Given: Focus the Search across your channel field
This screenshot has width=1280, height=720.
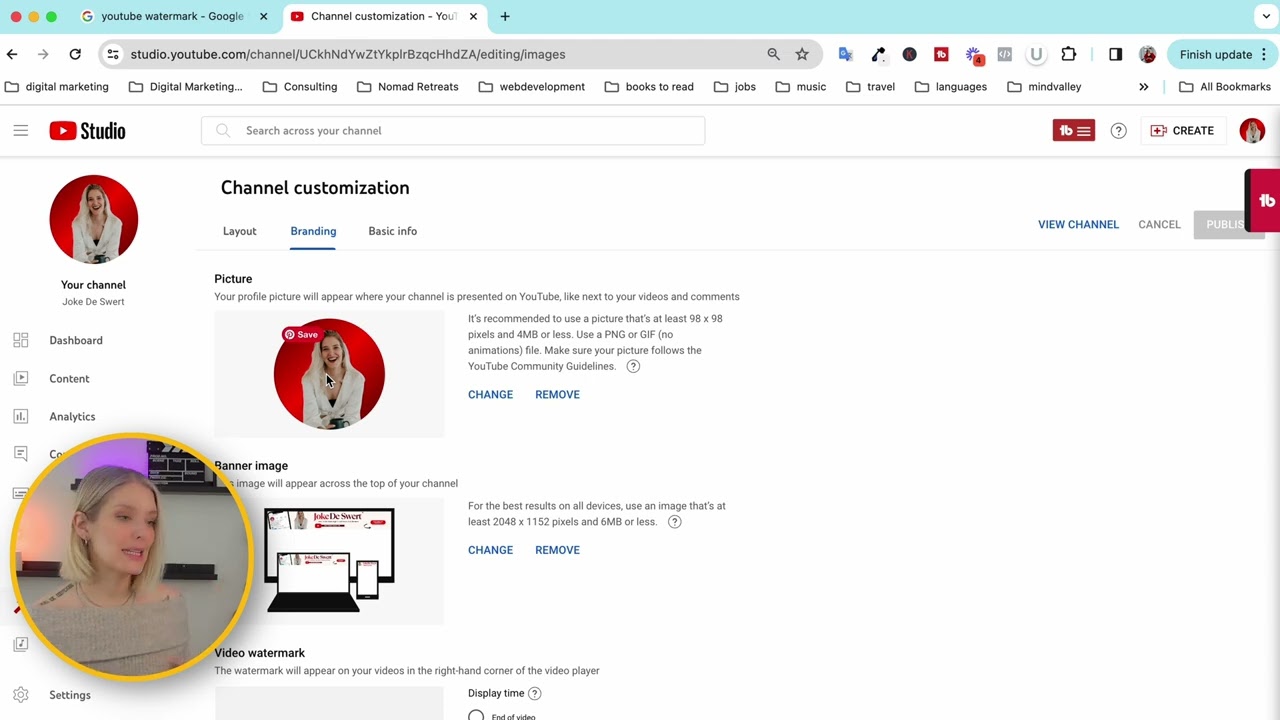Looking at the screenshot, I should pyautogui.click(x=453, y=131).
